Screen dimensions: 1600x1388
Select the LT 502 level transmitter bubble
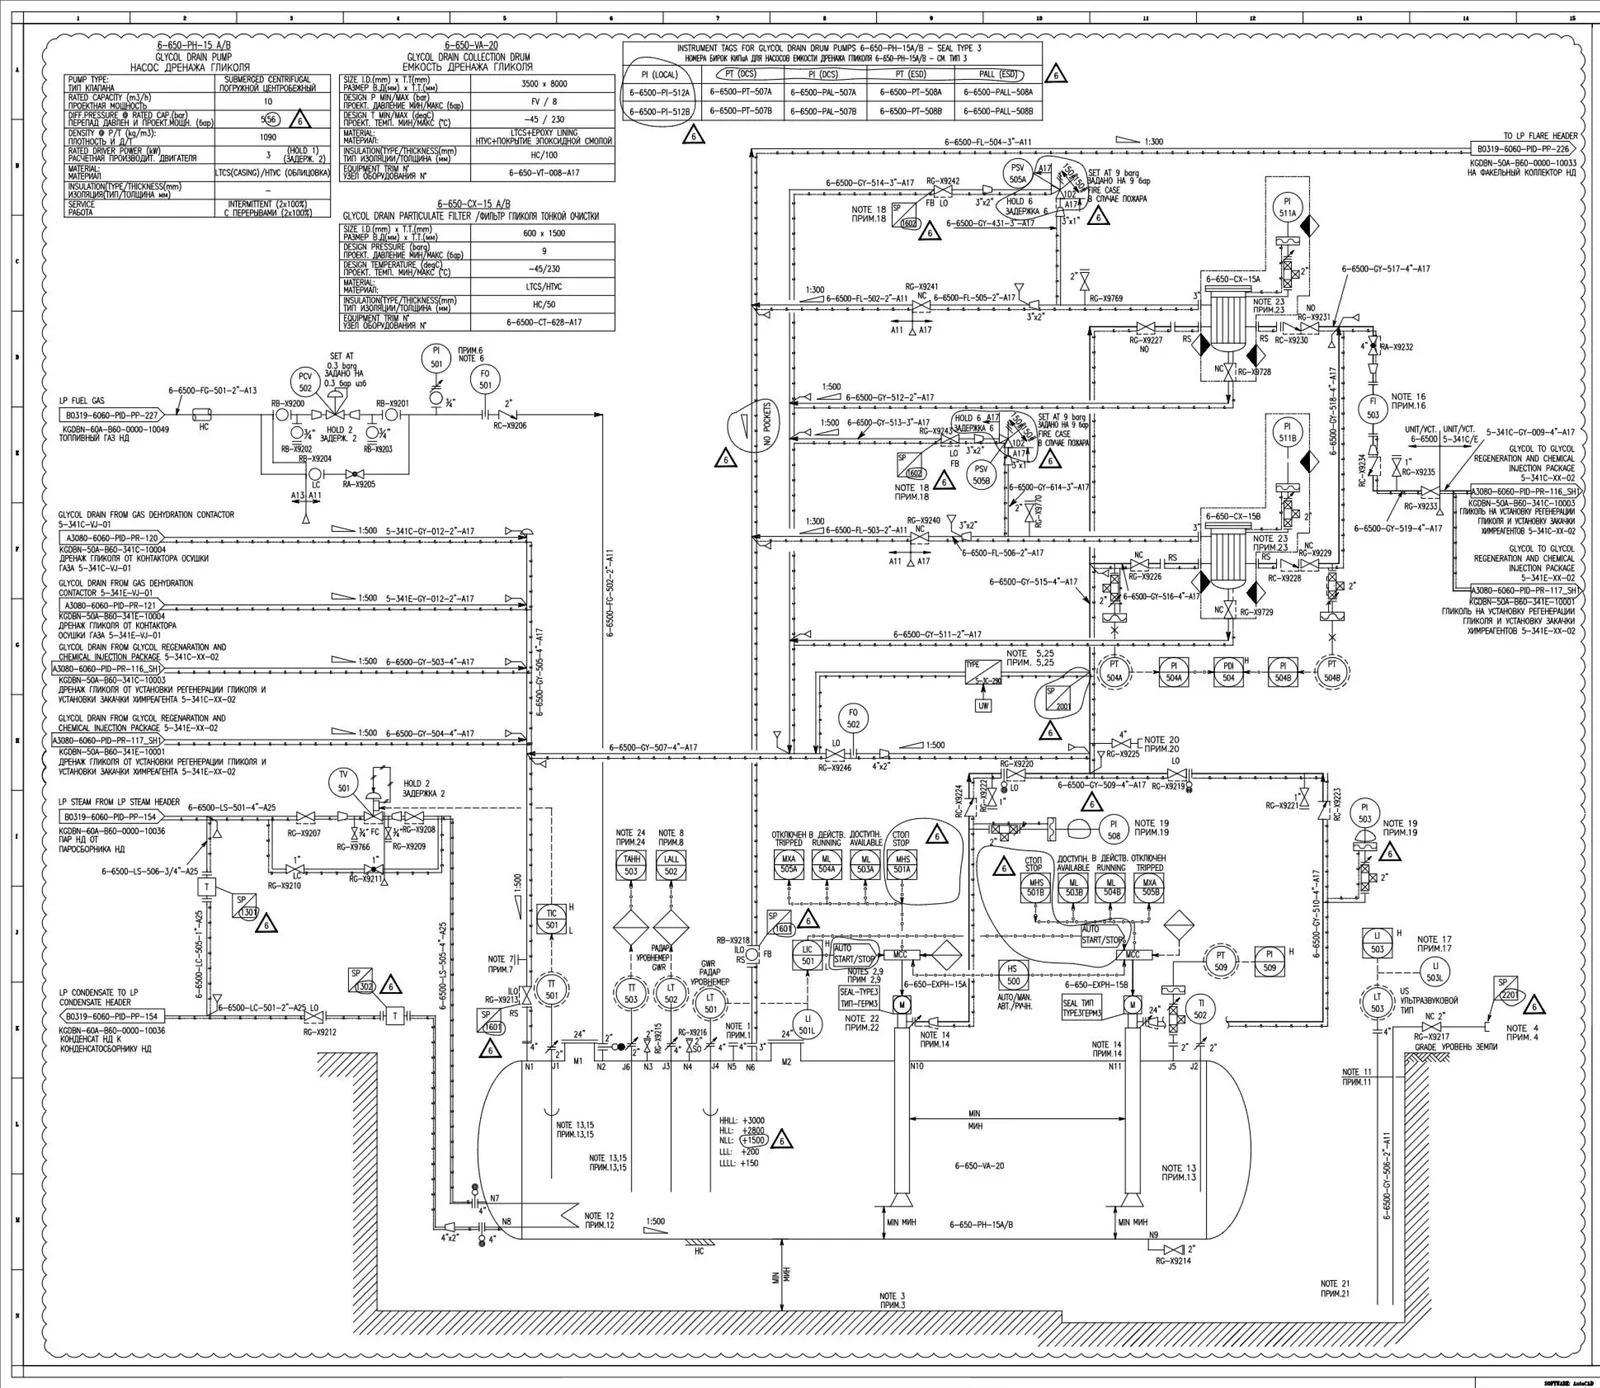click(x=671, y=993)
